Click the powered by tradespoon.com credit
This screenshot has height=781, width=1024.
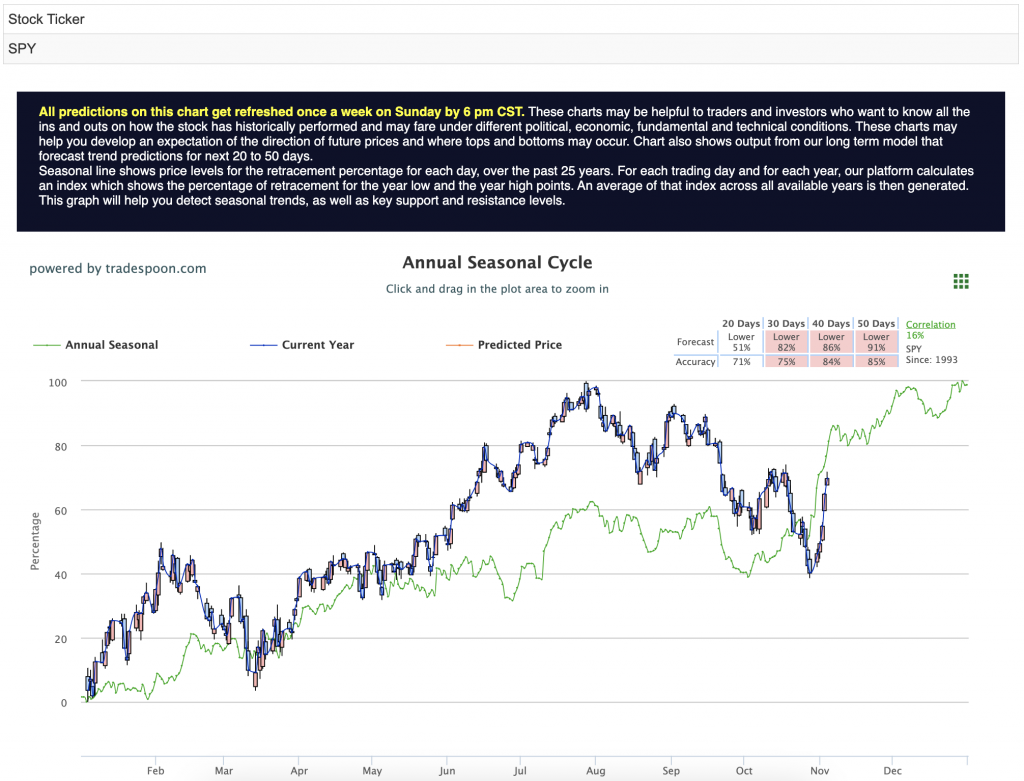click(118, 268)
